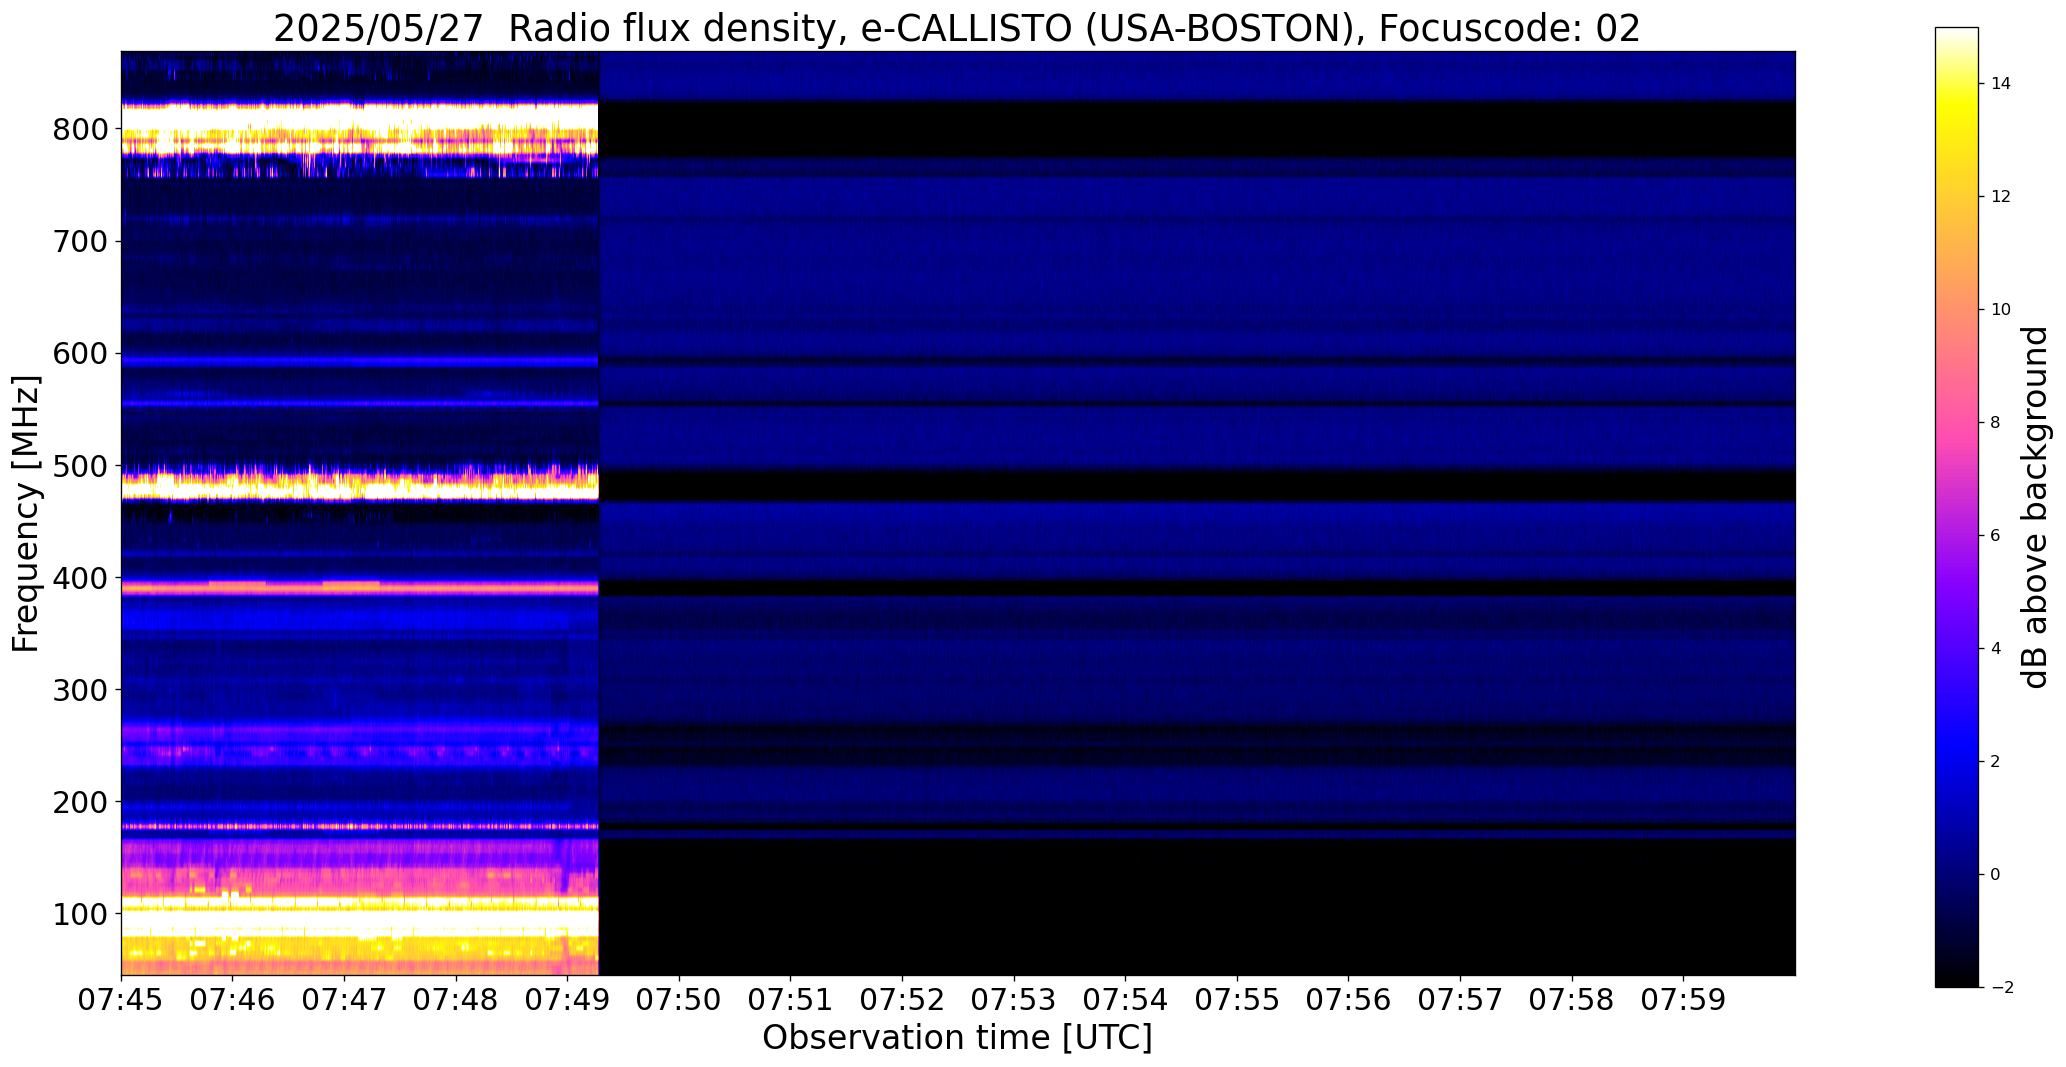The height and width of the screenshot is (1067, 2066).
Task: Click the colorbar tick value 4
Action: coord(1996,649)
